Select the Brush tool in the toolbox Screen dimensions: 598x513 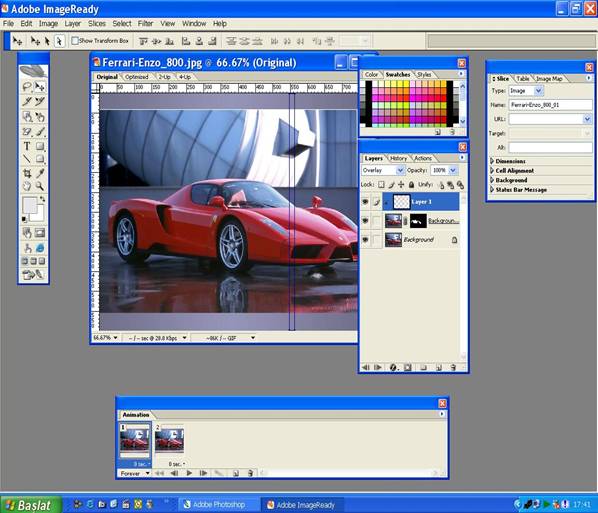click(x=40, y=132)
